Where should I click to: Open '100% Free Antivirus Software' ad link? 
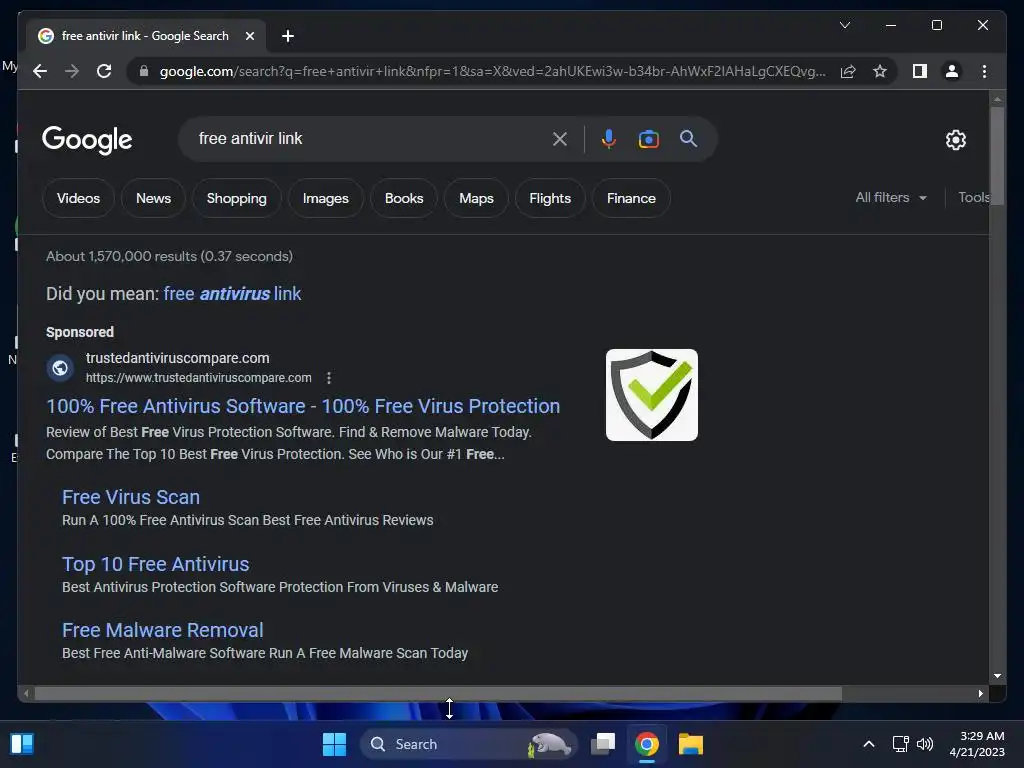click(303, 406)
